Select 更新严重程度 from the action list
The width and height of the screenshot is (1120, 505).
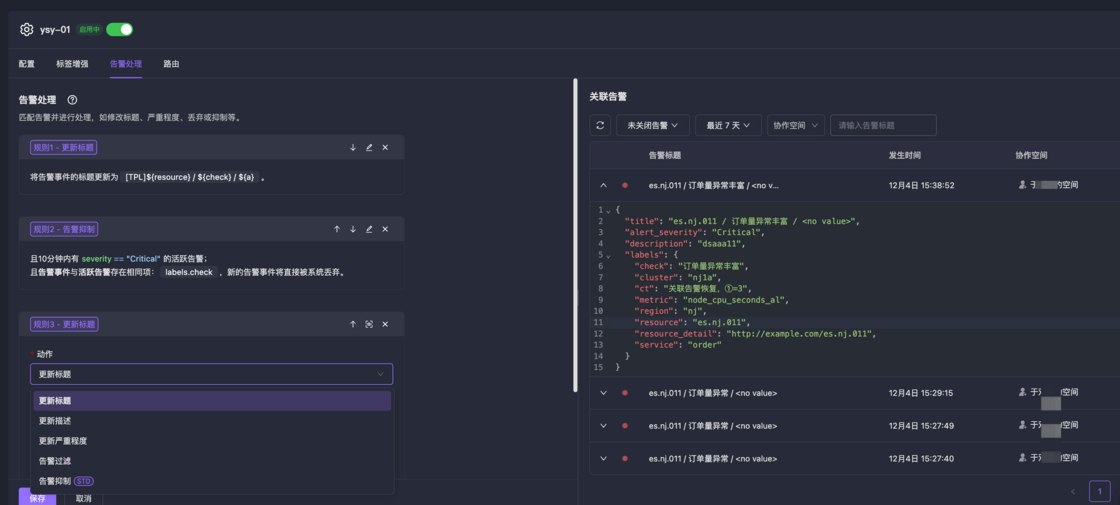(x=63, y=441)
